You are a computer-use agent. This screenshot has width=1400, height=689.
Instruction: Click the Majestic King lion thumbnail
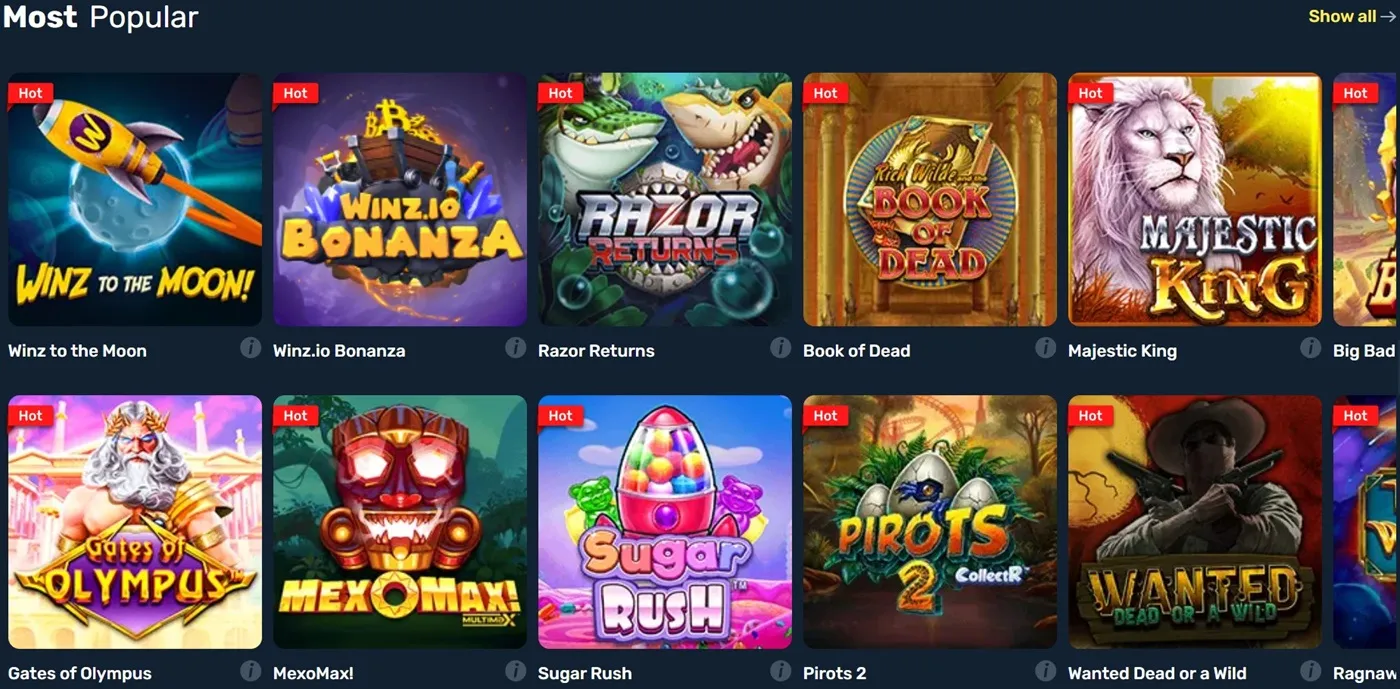click(1195, 199)
